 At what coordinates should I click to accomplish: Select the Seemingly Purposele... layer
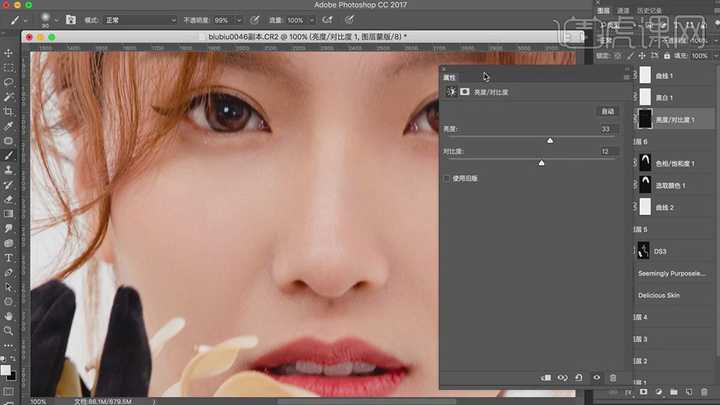tap(672, 273)
